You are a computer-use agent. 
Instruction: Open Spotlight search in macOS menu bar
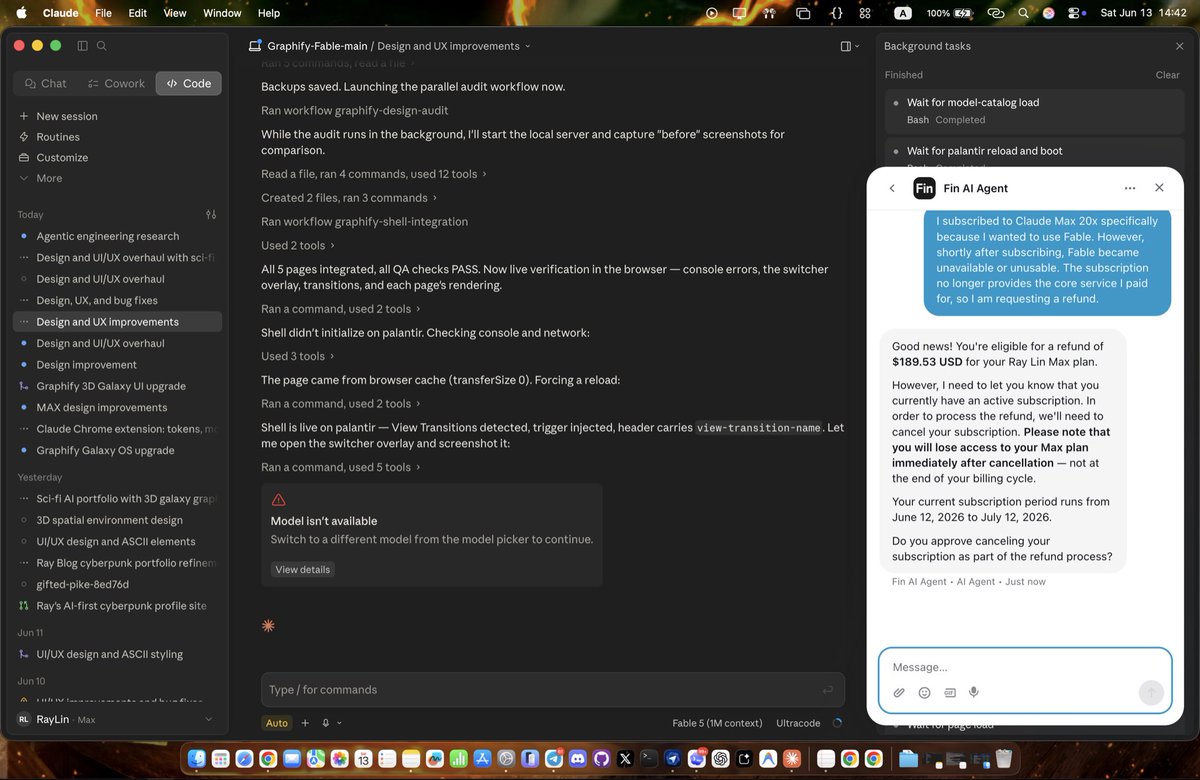coord(1023,13)
